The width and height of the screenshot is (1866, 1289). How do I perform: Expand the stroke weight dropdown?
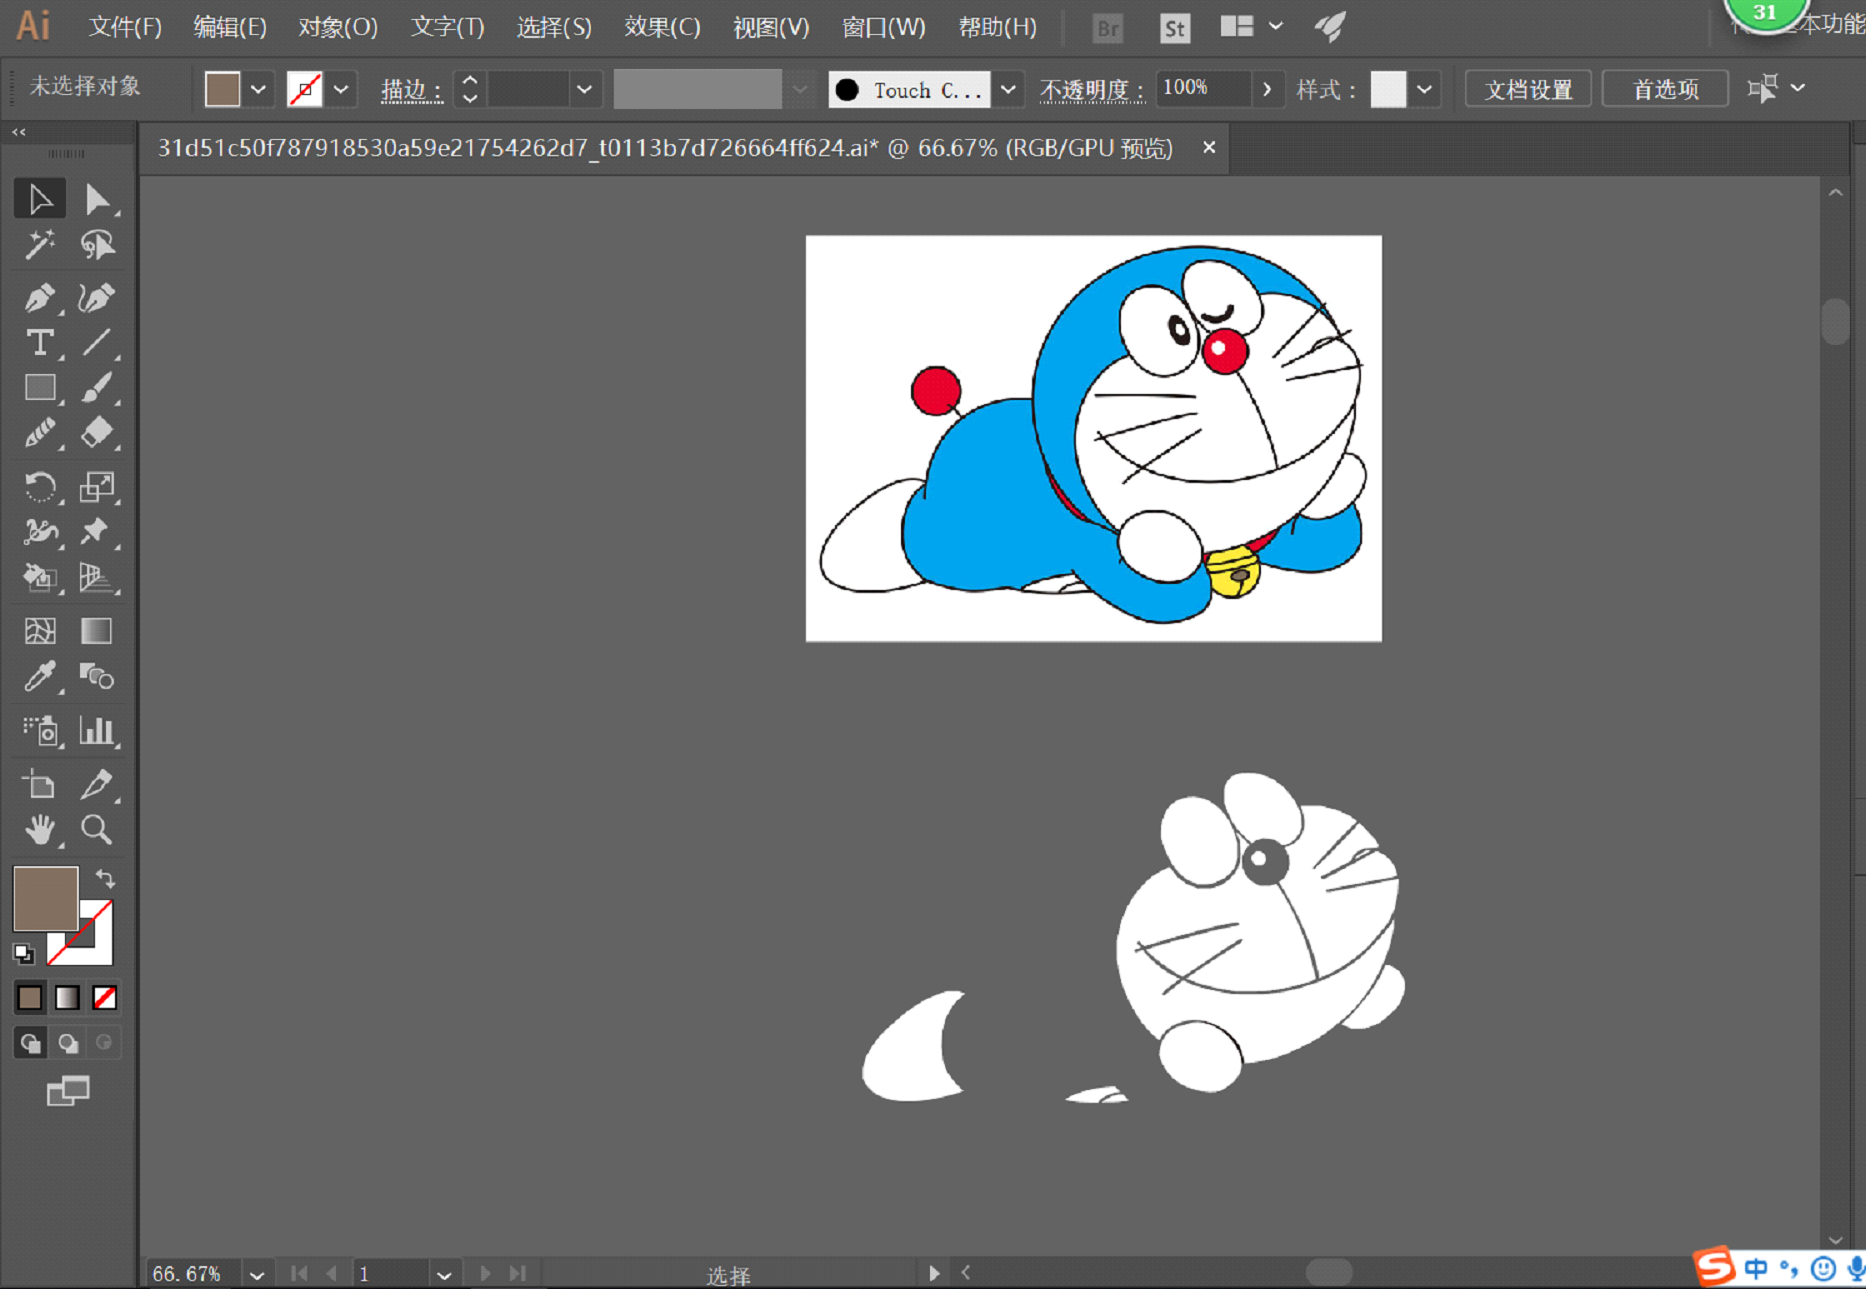584,89
